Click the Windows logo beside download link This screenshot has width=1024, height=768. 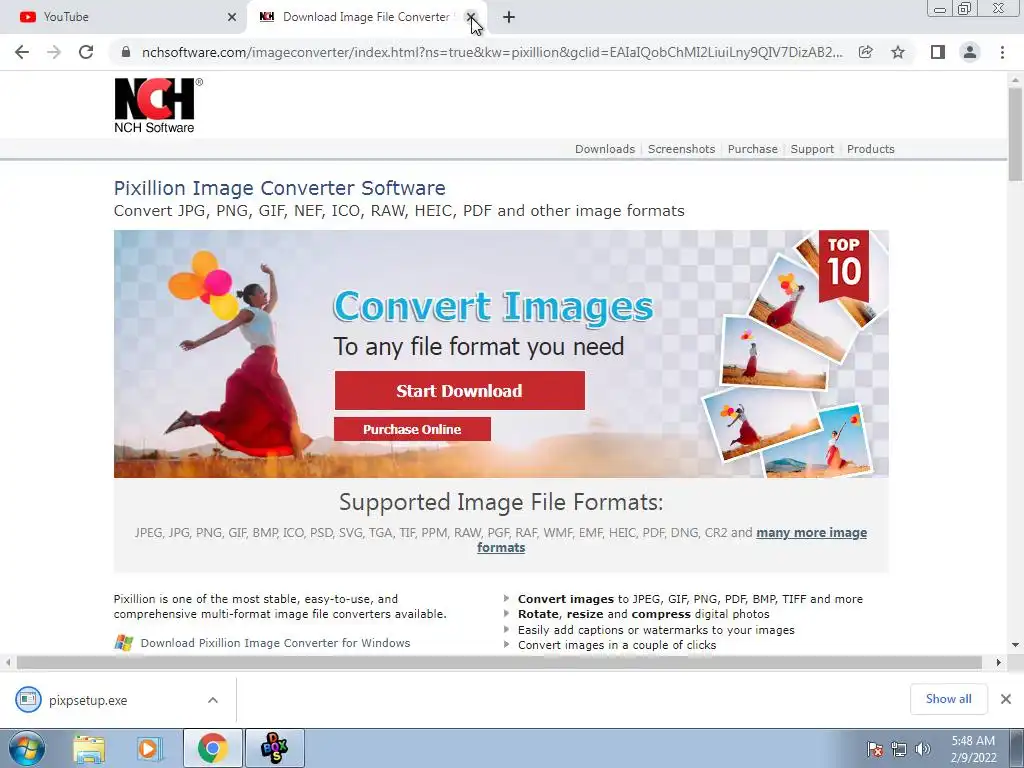pyautogui.click(x=123, y=643)
